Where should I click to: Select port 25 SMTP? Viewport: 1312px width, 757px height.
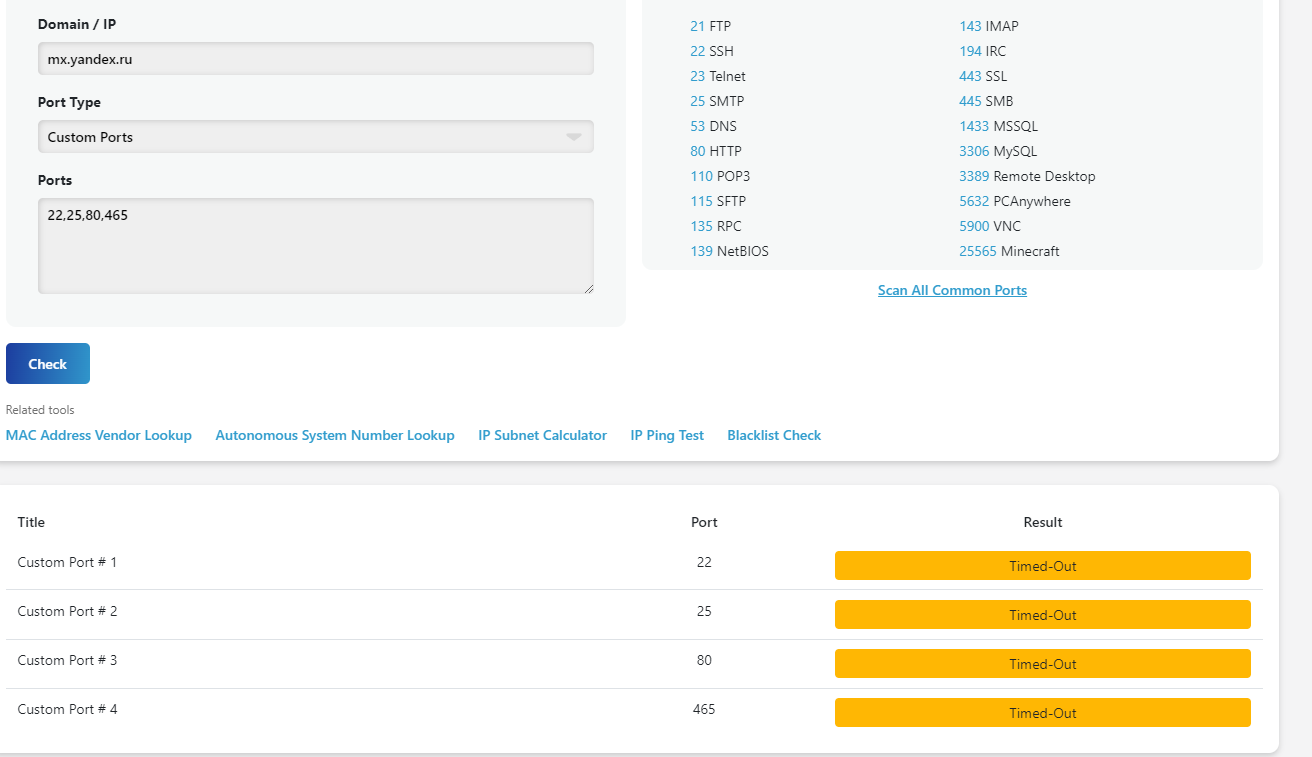point(717,101)
